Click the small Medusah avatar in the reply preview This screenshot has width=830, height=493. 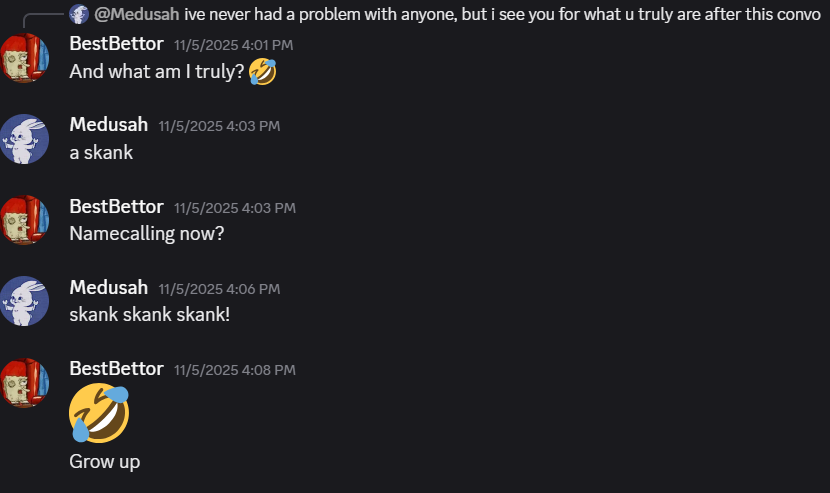79,14
